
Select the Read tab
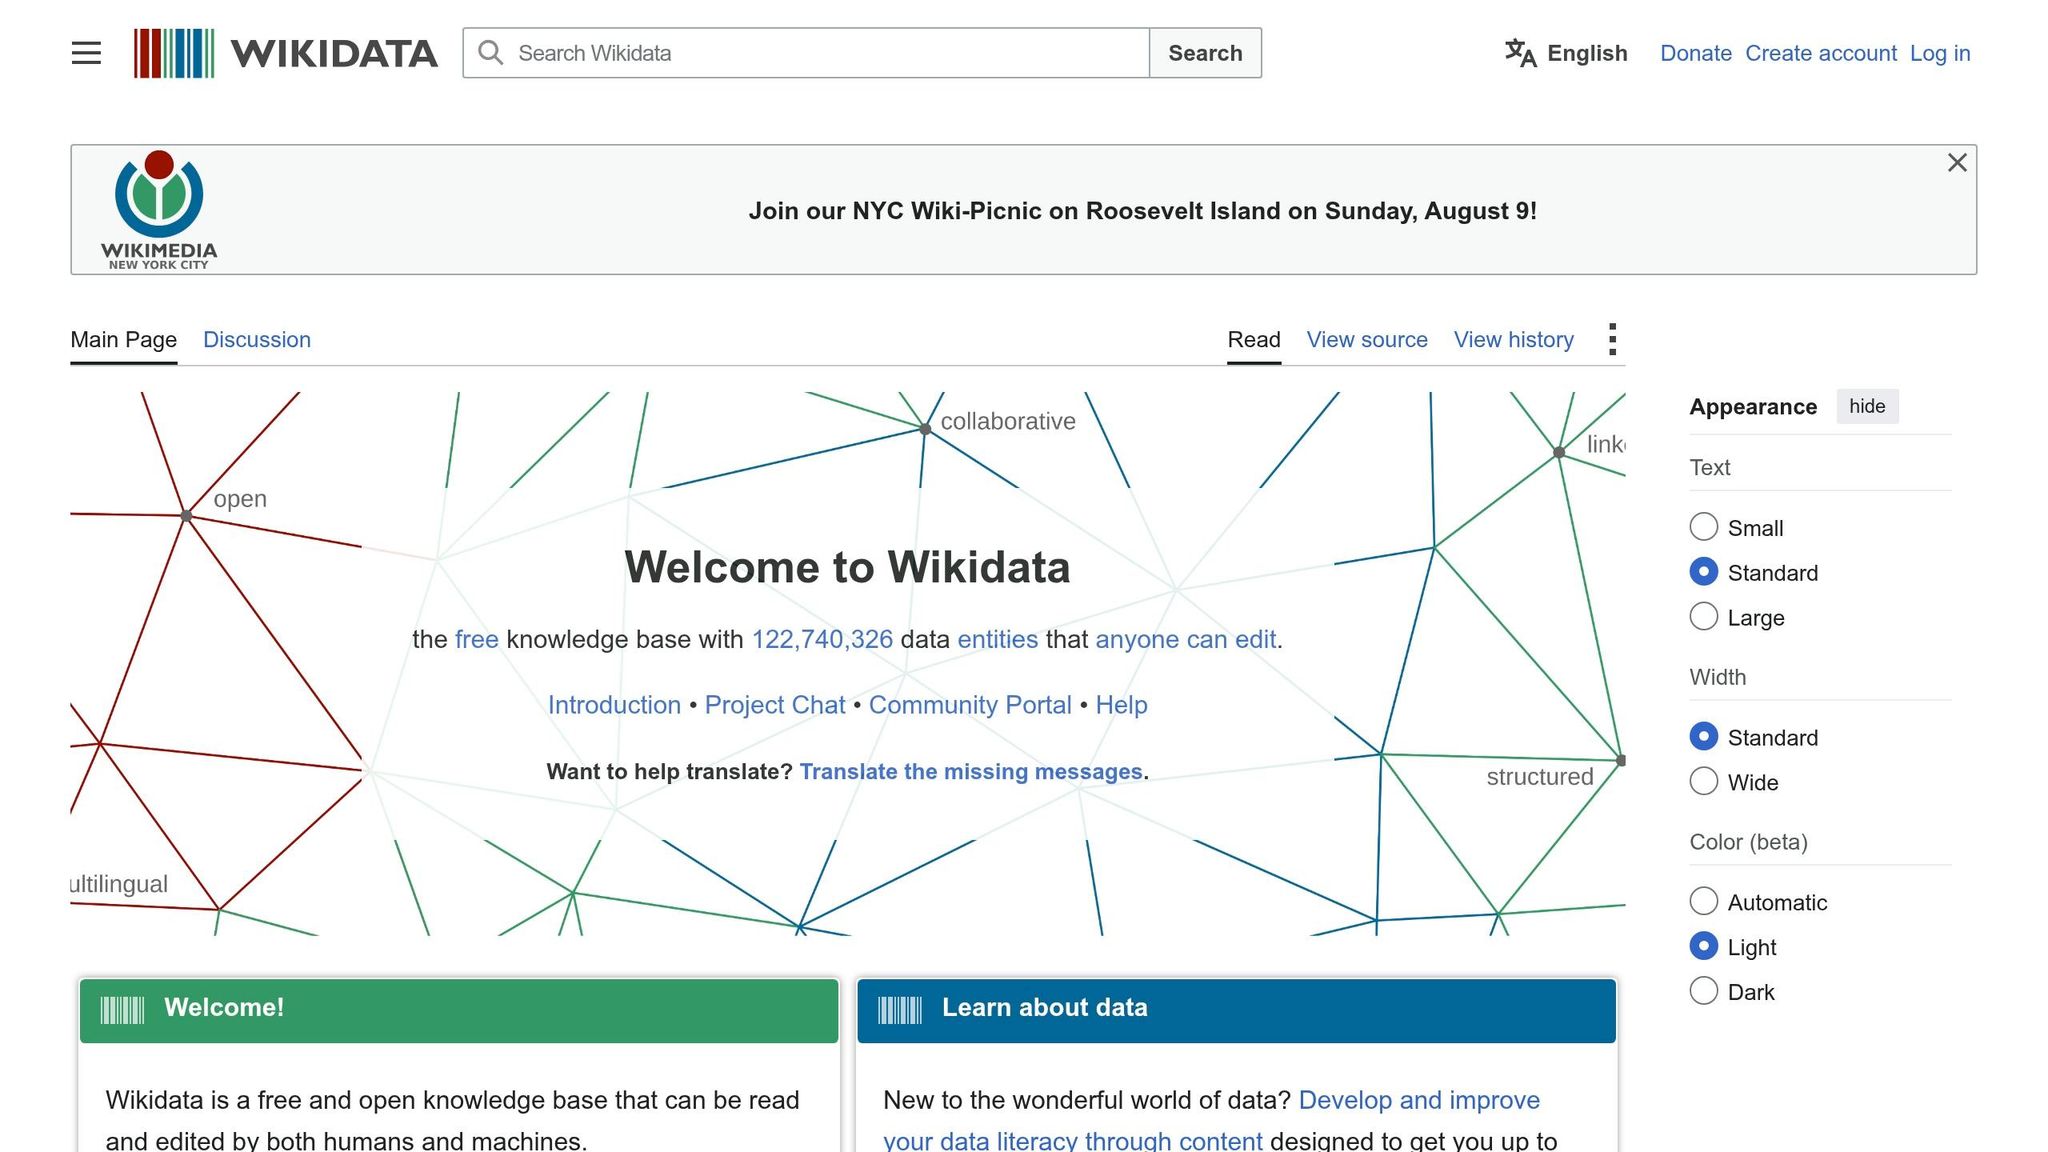tap(1254, 340)
